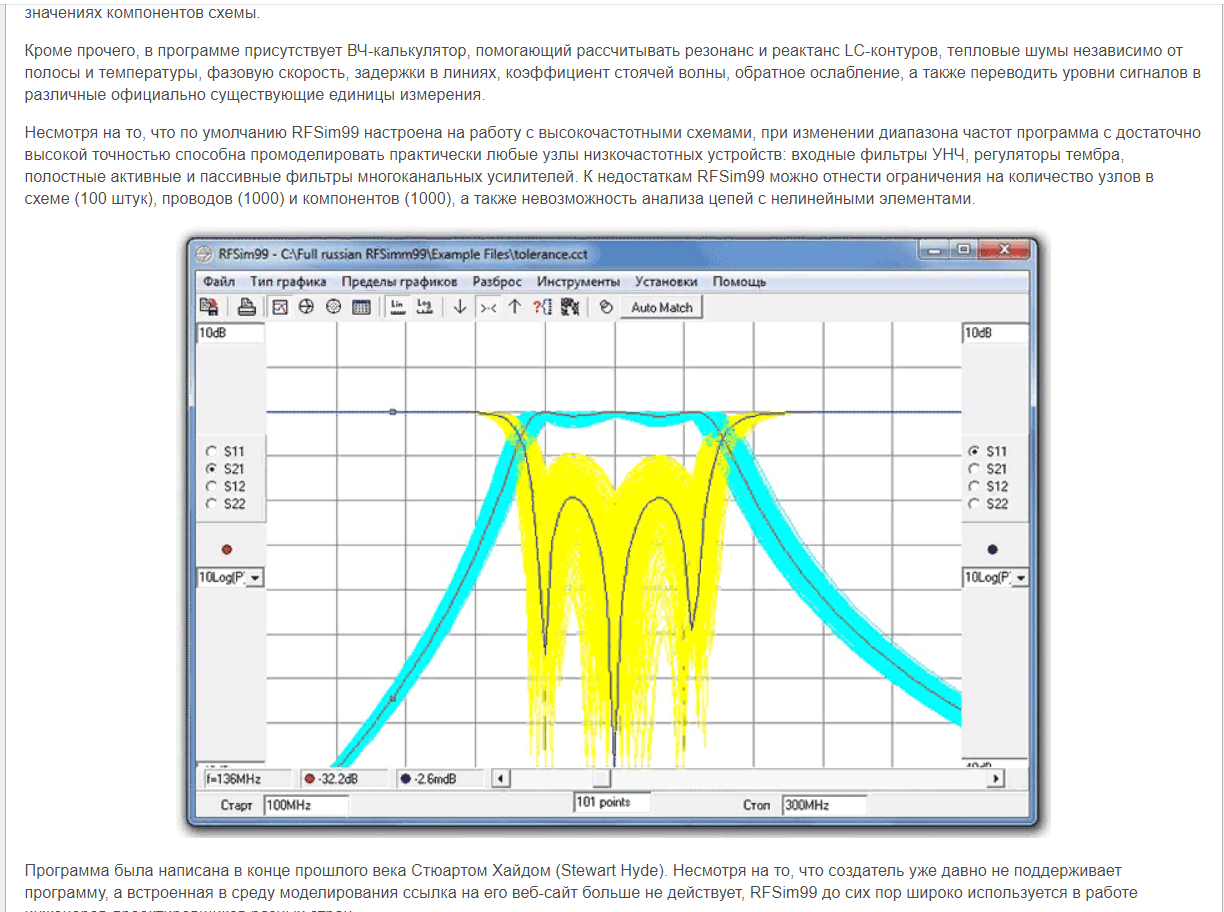Open the Инструменты menu
The width and height of the screenshot is (1224, 912).
pyautogui.click(x=578, y=282)
